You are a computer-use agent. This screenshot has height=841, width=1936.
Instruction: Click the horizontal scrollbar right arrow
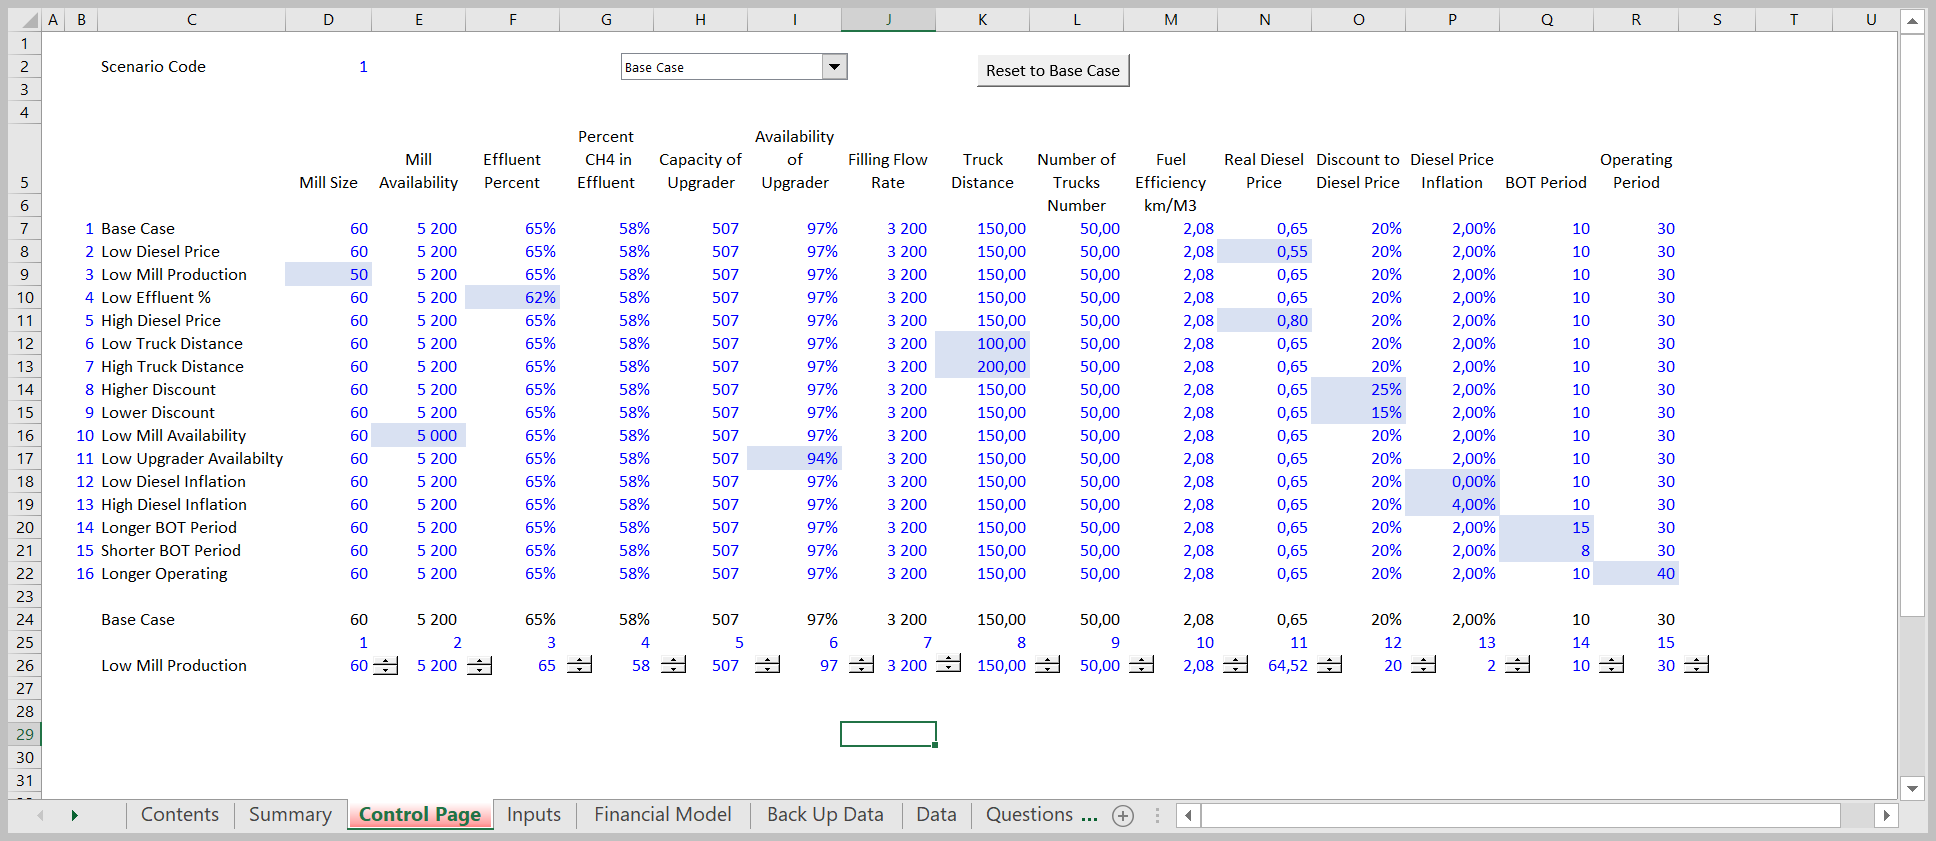coord(1886,815)
